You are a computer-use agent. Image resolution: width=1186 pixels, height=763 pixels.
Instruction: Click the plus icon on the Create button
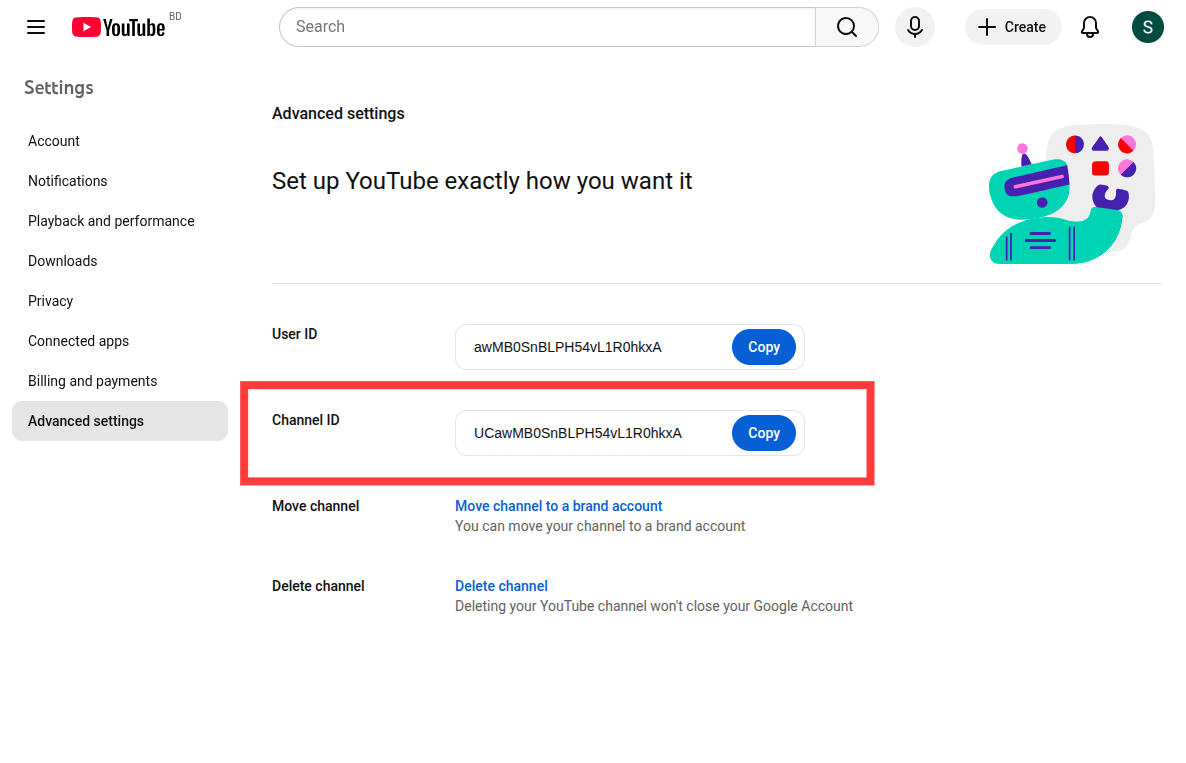[x=986, y=27]
